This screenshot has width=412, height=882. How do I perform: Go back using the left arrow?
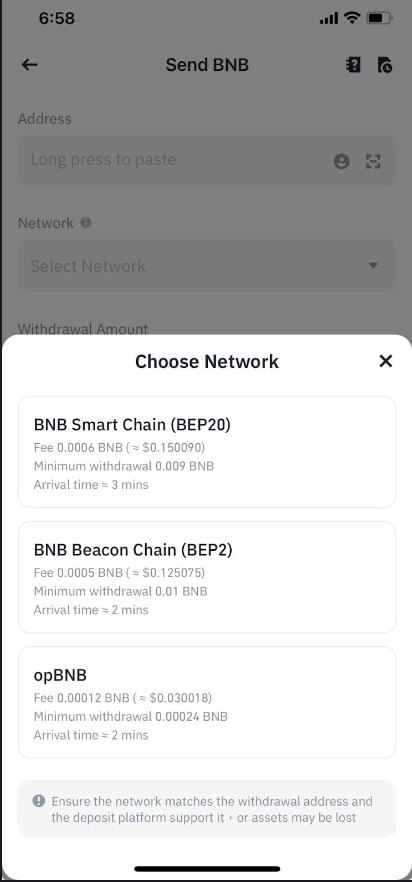coord(29,65)
